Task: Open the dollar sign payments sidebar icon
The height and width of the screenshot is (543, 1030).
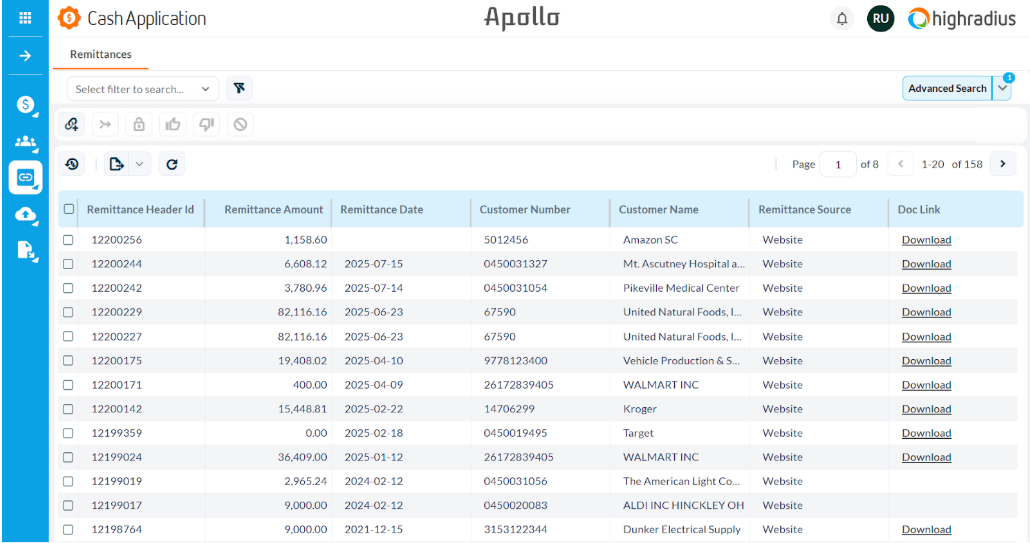Action: coord(26,104)
